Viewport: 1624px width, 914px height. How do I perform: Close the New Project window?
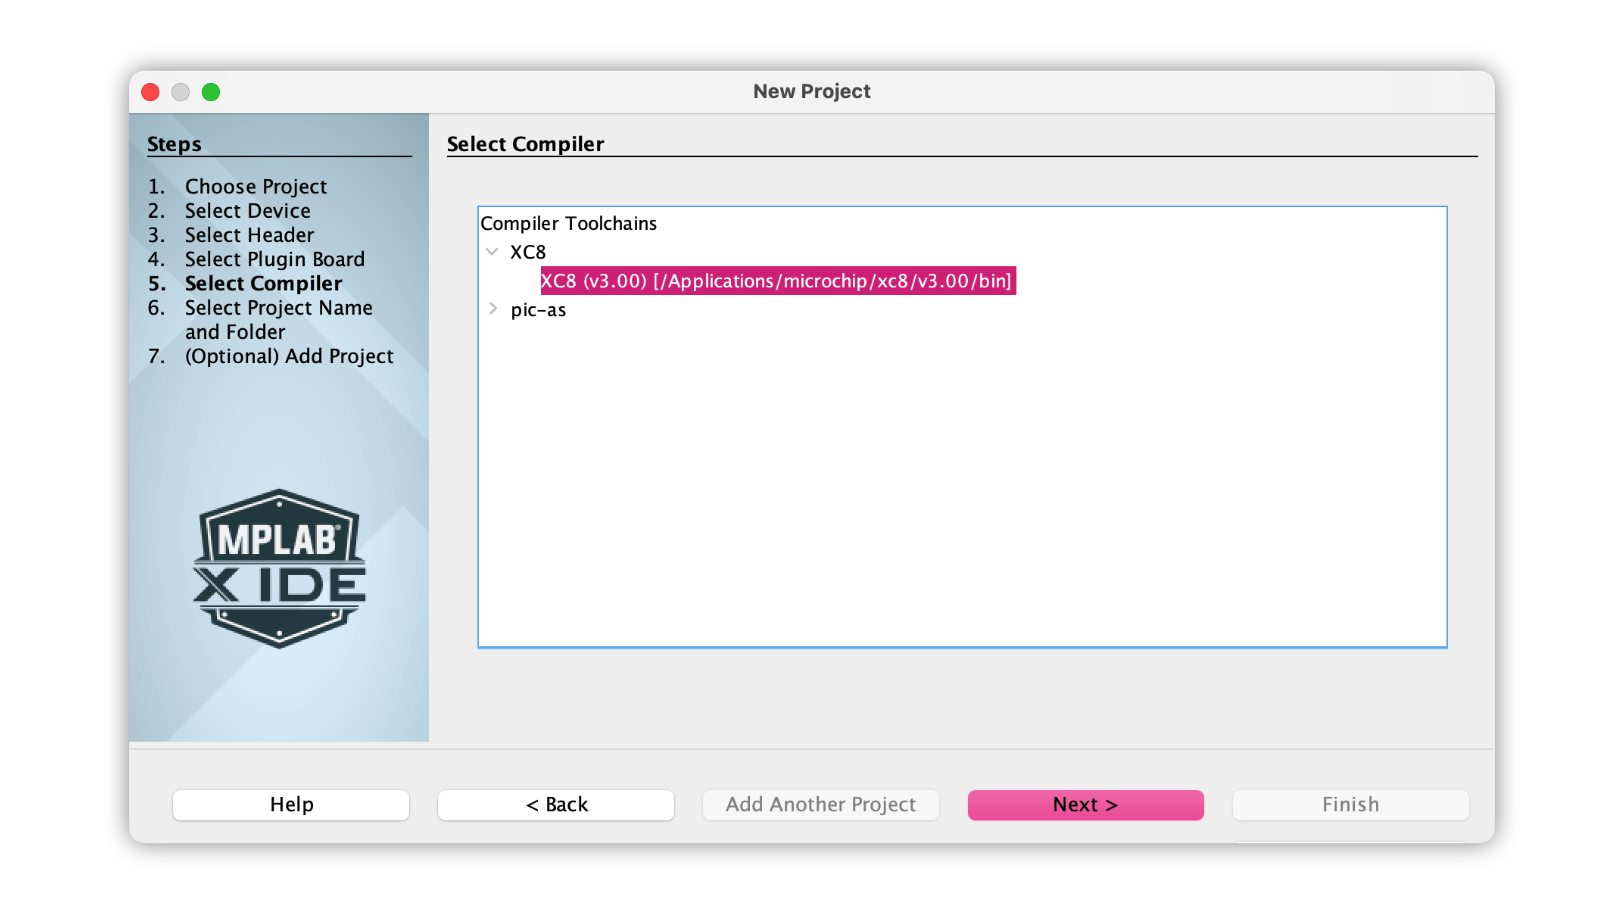coord(151,92)
